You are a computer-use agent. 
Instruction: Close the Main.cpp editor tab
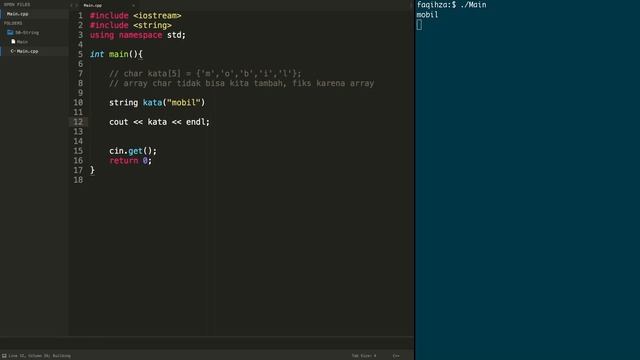click(133, 5)
